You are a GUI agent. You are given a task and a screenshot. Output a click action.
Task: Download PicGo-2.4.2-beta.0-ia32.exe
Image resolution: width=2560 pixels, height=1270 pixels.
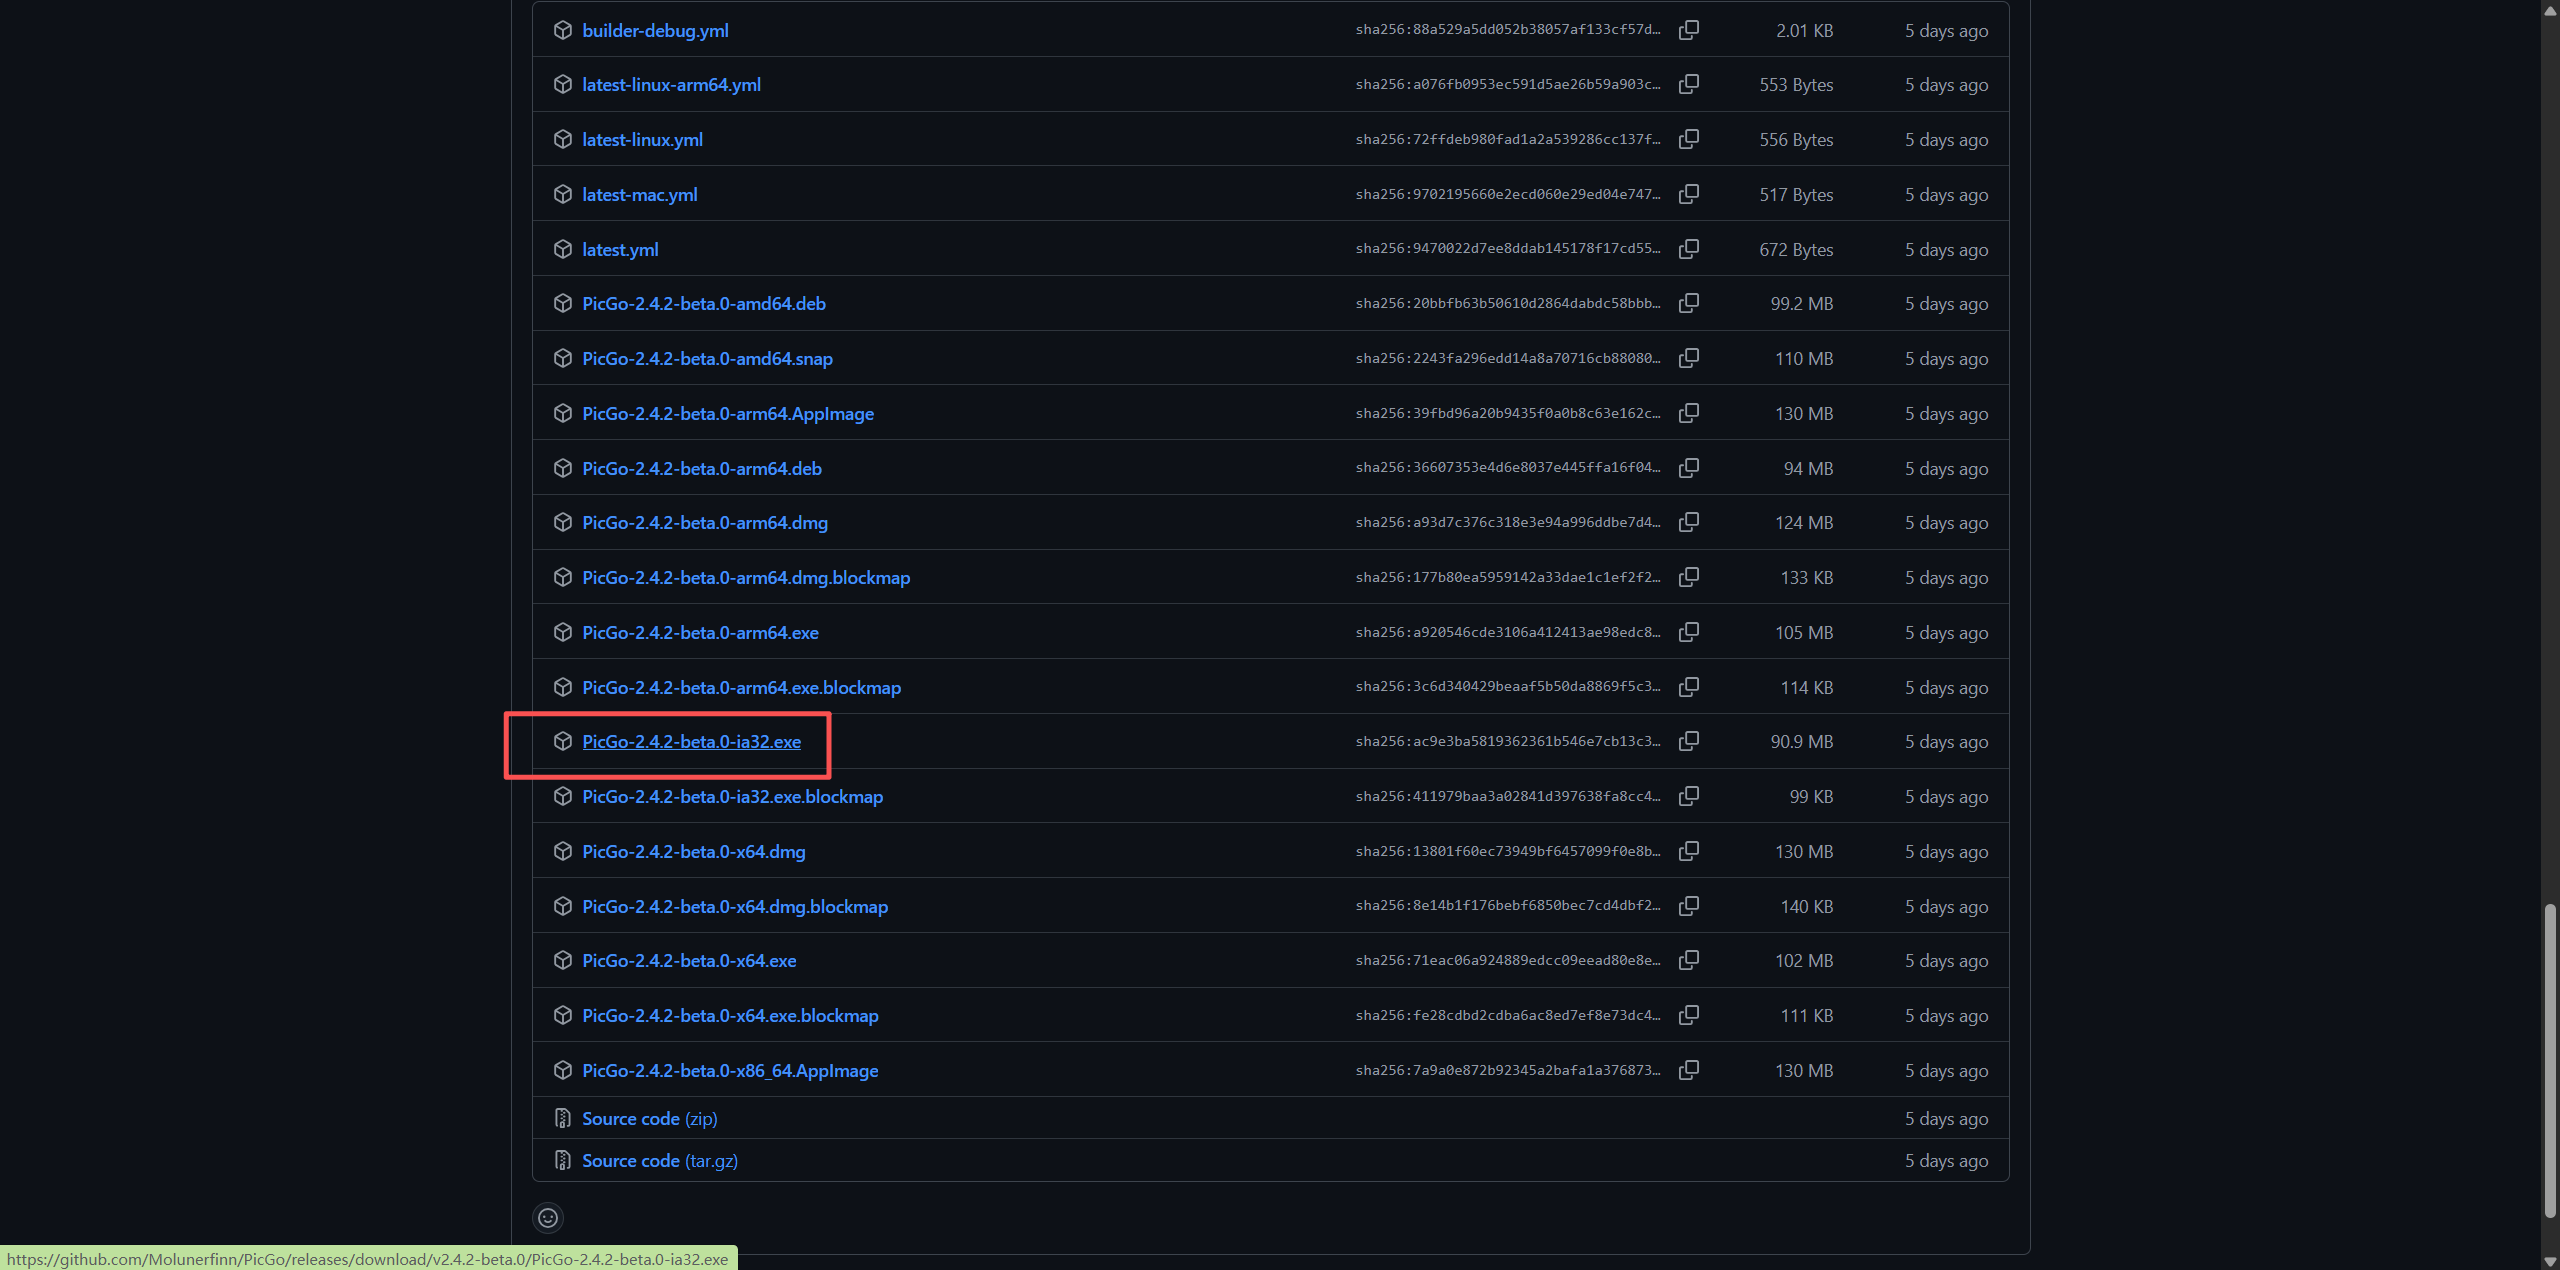[x=691, y=742]
